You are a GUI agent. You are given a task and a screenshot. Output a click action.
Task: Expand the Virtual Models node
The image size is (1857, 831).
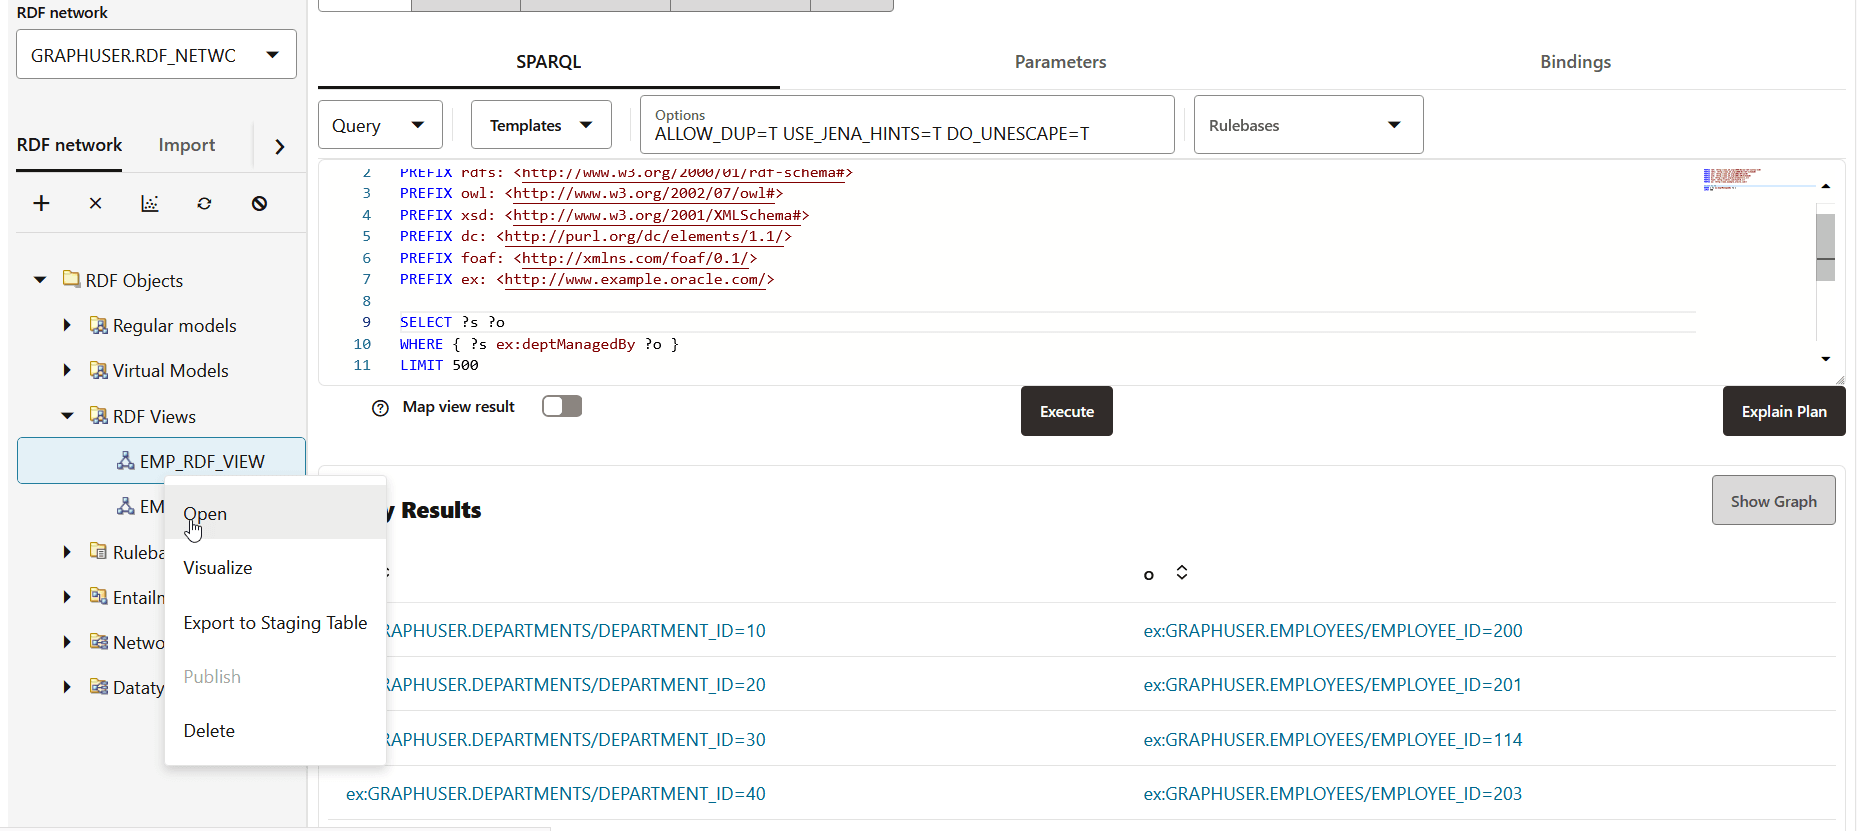[67, 370]
